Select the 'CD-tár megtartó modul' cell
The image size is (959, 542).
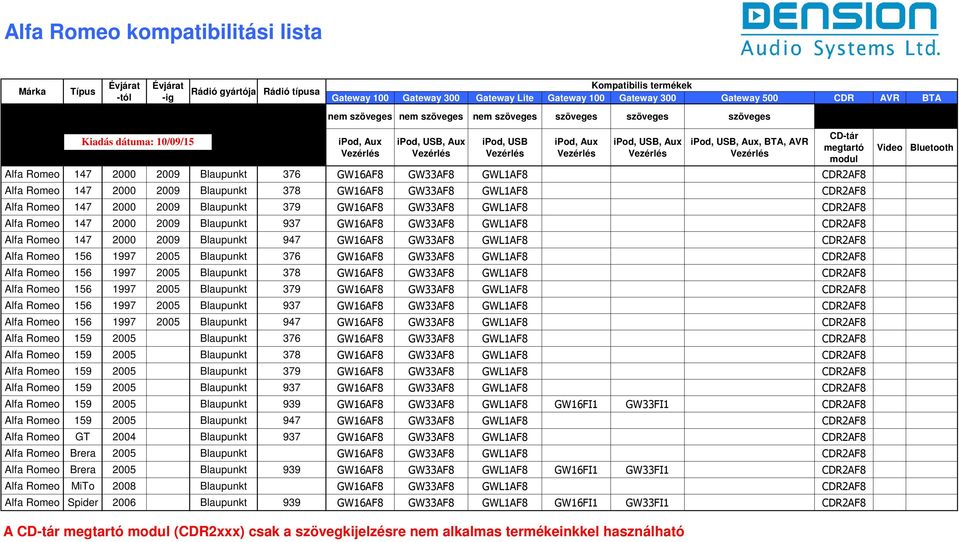(843, 147)
